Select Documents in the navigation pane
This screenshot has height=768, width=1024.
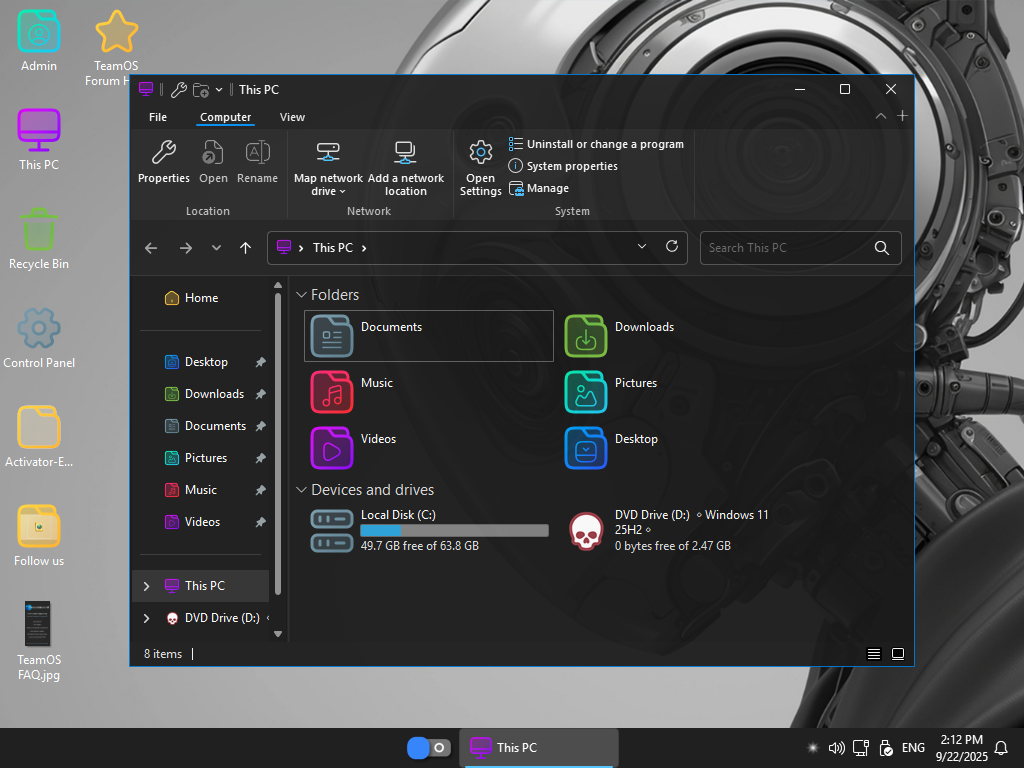[x=206, y=426]
